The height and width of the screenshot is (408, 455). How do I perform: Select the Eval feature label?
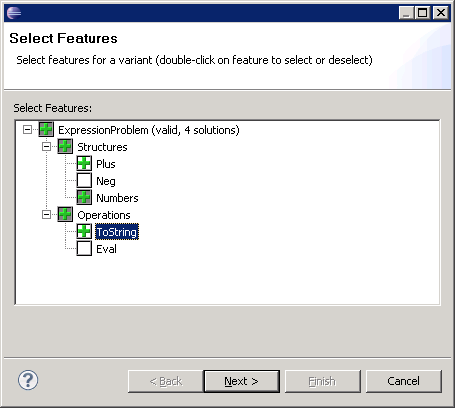[x=106, y=249]
